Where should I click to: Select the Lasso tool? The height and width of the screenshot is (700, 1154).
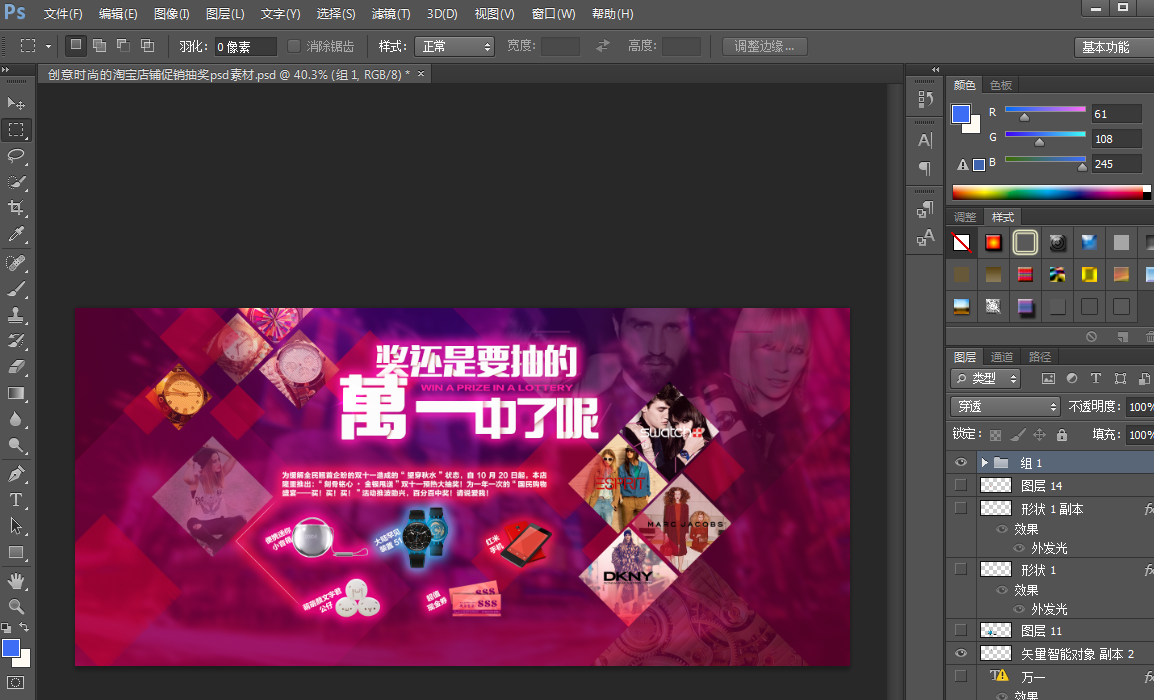[x=15, y=155]
